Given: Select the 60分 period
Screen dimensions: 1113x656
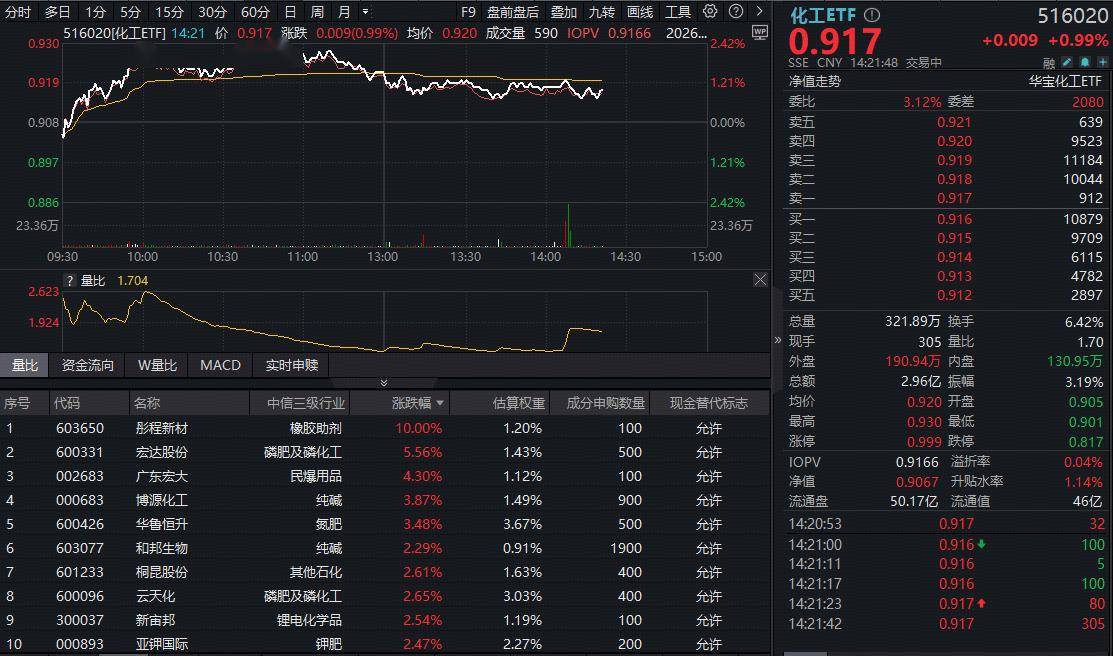Looking at the screenshot, I should (x=256, y=12).
